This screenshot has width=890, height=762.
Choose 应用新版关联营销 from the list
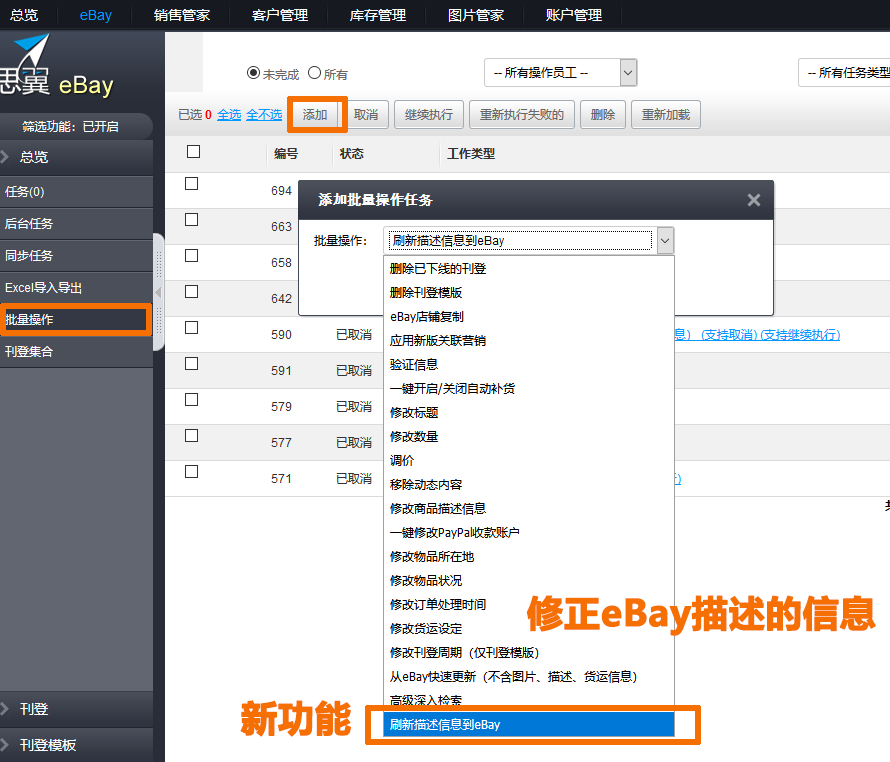click(x=529, y=341)
